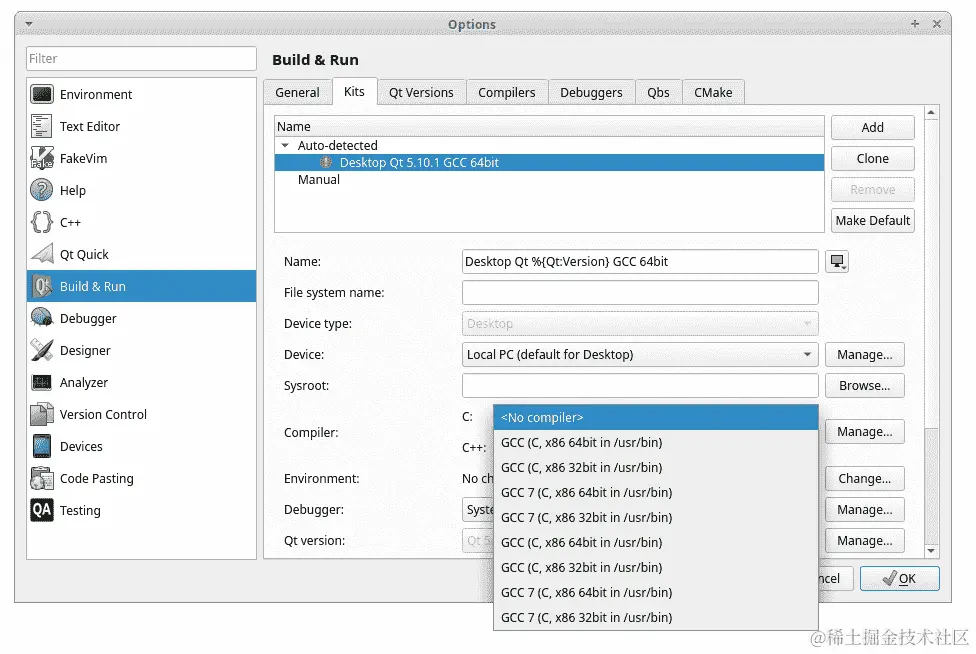Click the Sysroot Browse button

tap(865, 386)
